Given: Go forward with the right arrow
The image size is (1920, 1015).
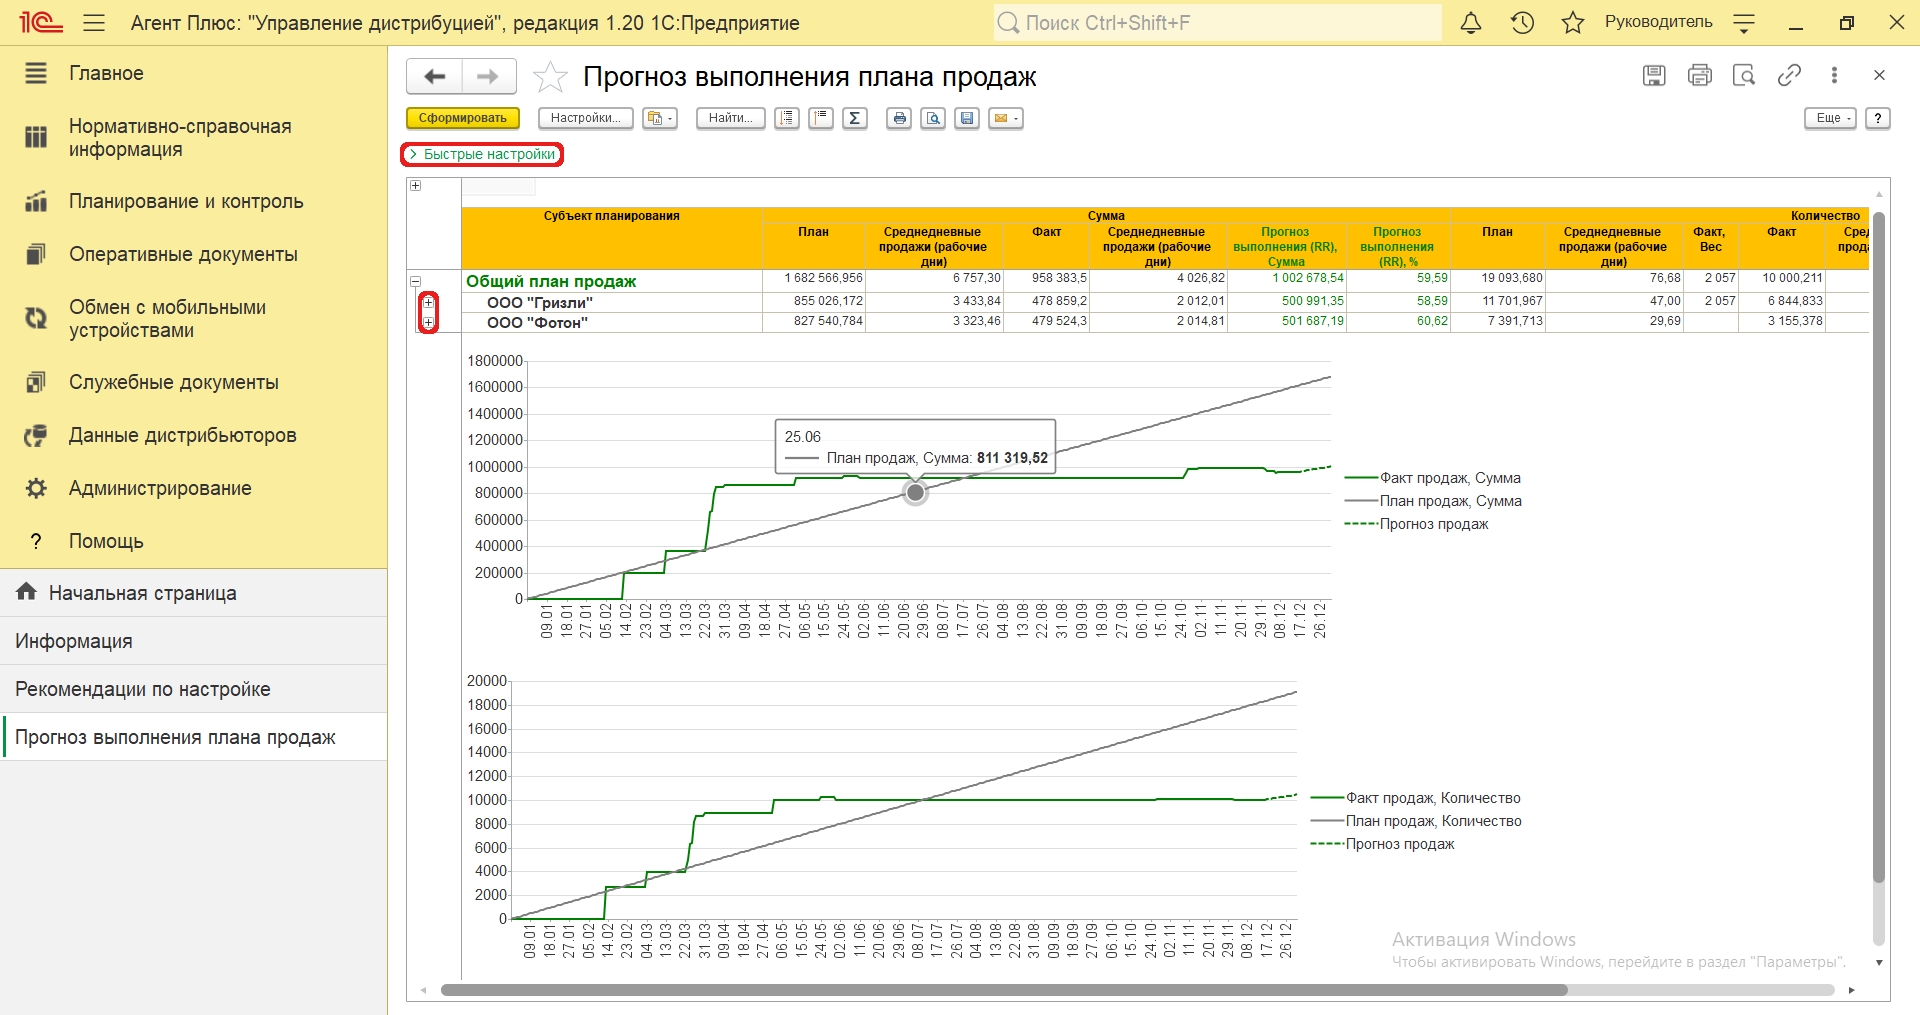Looking at the screenshot, I should [x=488, y=76].
